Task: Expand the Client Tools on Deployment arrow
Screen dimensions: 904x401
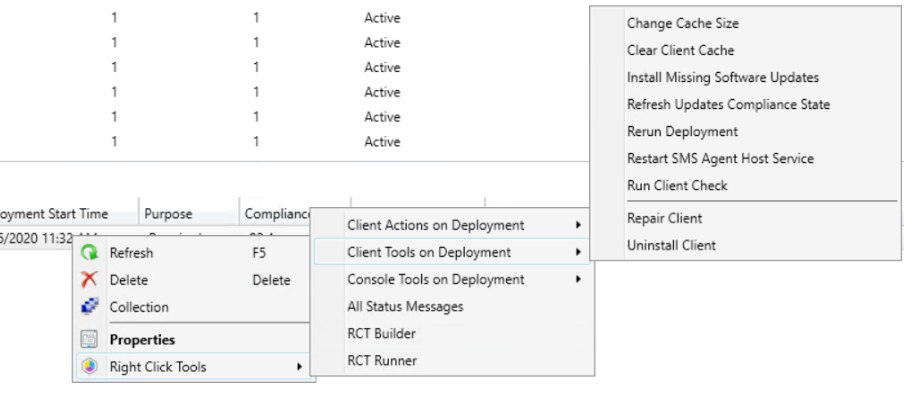Action: click(578, 252)
